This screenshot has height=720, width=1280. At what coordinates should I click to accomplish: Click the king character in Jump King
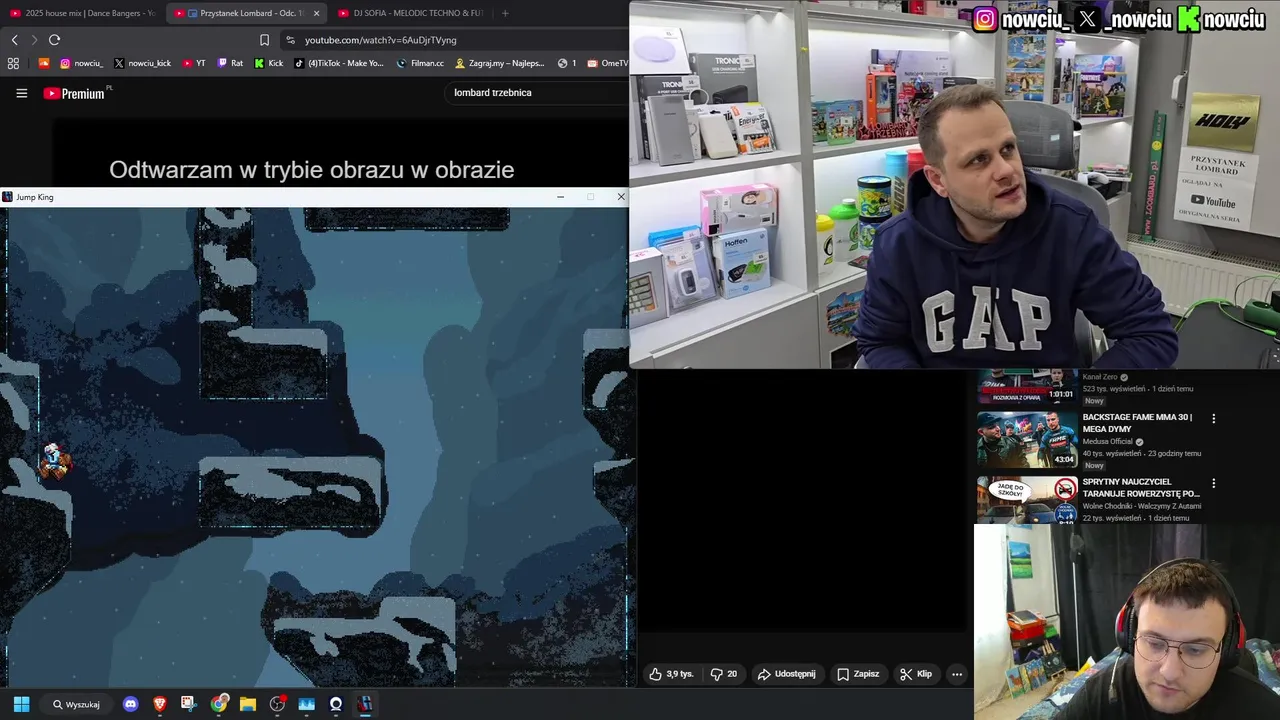coord(55,461)
